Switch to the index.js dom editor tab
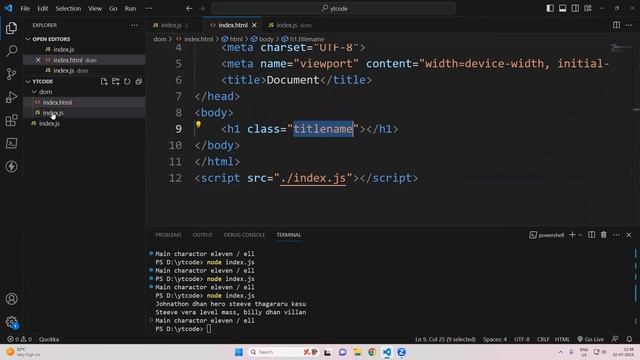Viewport: 640px width, 360px height. tap(293, 25)
